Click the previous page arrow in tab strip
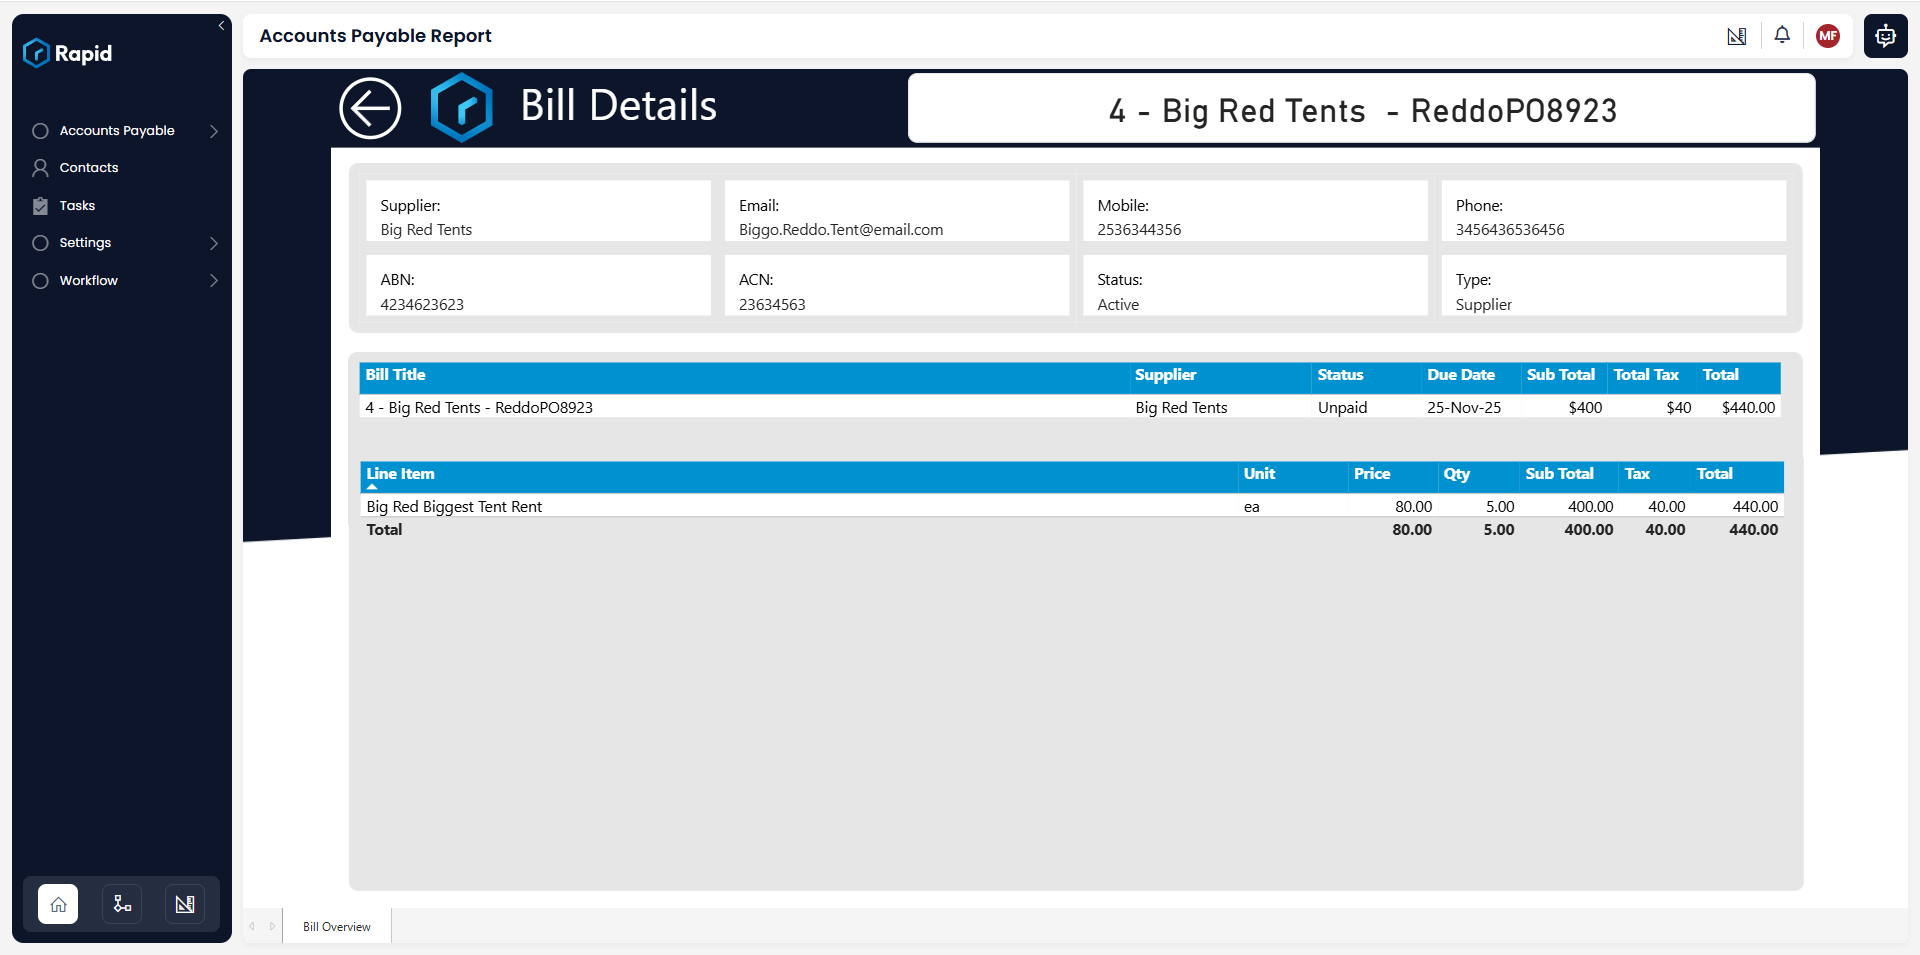Image resolution: width=1920 pixels, height=955 pixels. (x=252, y=927)
